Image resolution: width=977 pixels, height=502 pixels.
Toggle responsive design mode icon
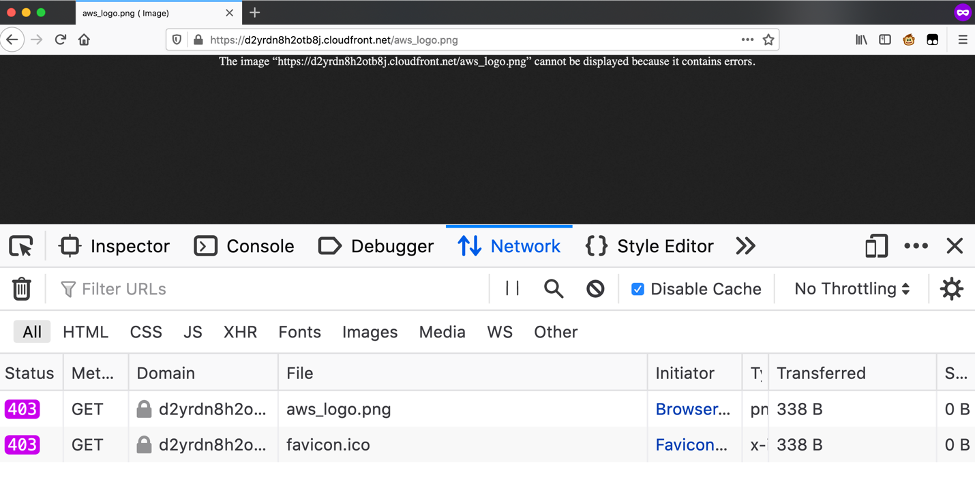[x=876, y=246]
